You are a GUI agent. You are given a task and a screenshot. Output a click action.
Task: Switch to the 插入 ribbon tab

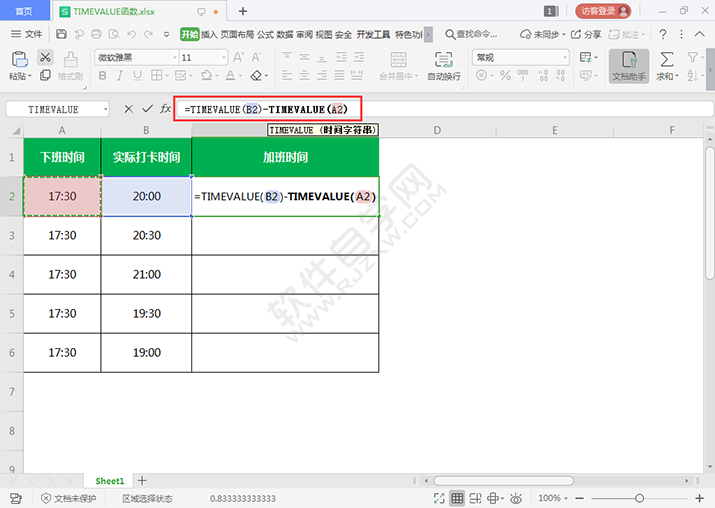point(209,34)
